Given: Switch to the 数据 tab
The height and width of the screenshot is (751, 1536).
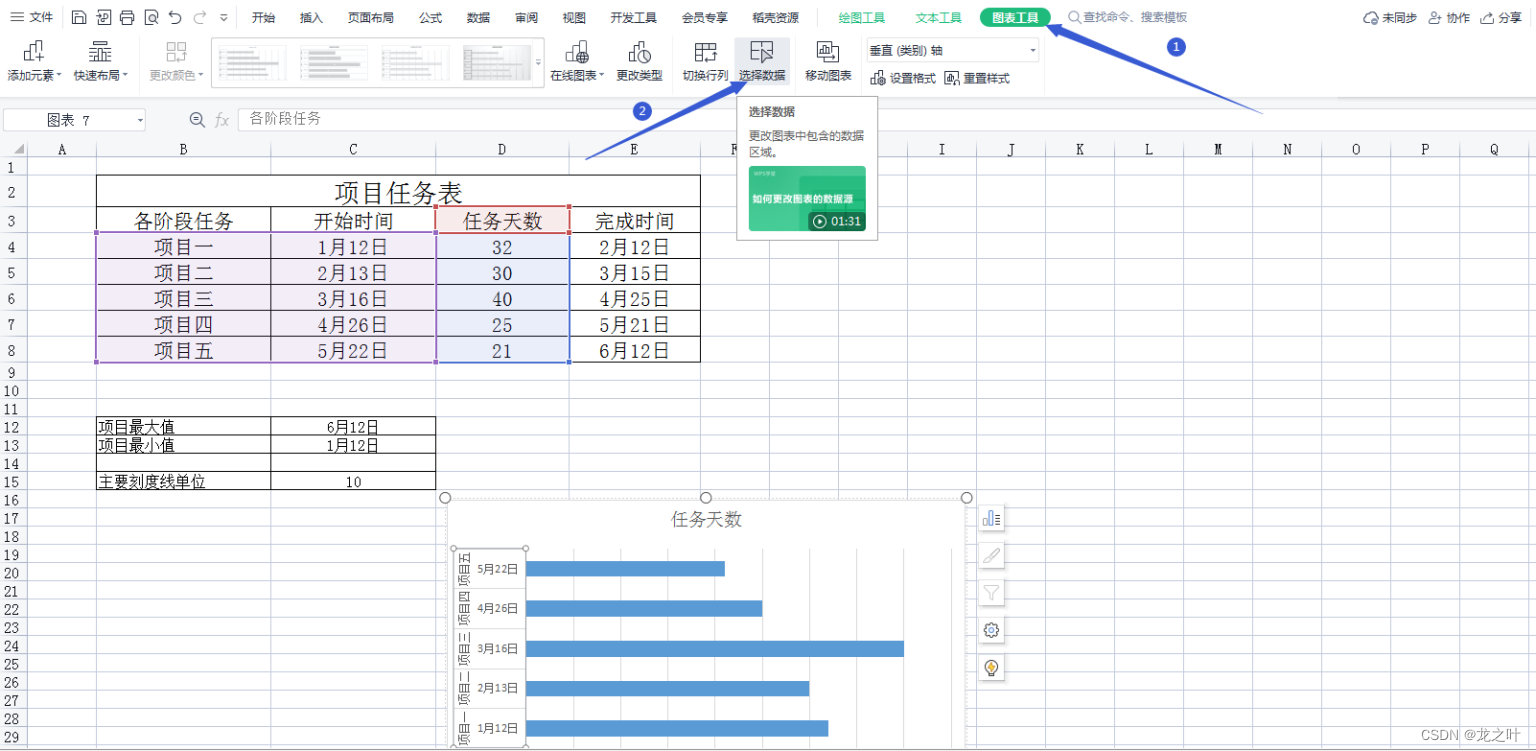Looking at the screenshot, I should (x=478, y=18).
